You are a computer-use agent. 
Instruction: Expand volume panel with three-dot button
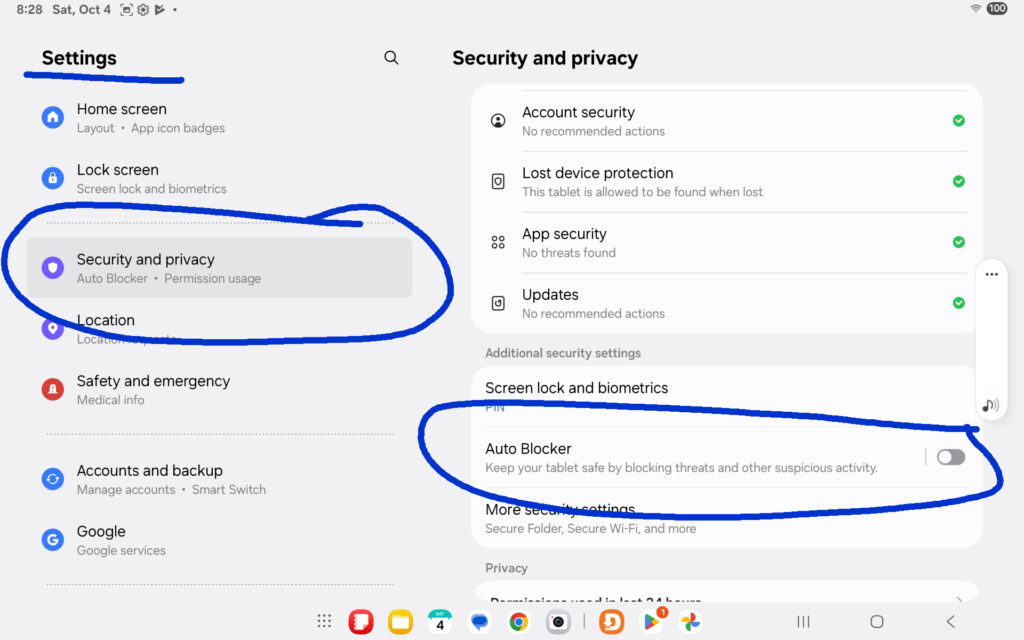(991, 274)
